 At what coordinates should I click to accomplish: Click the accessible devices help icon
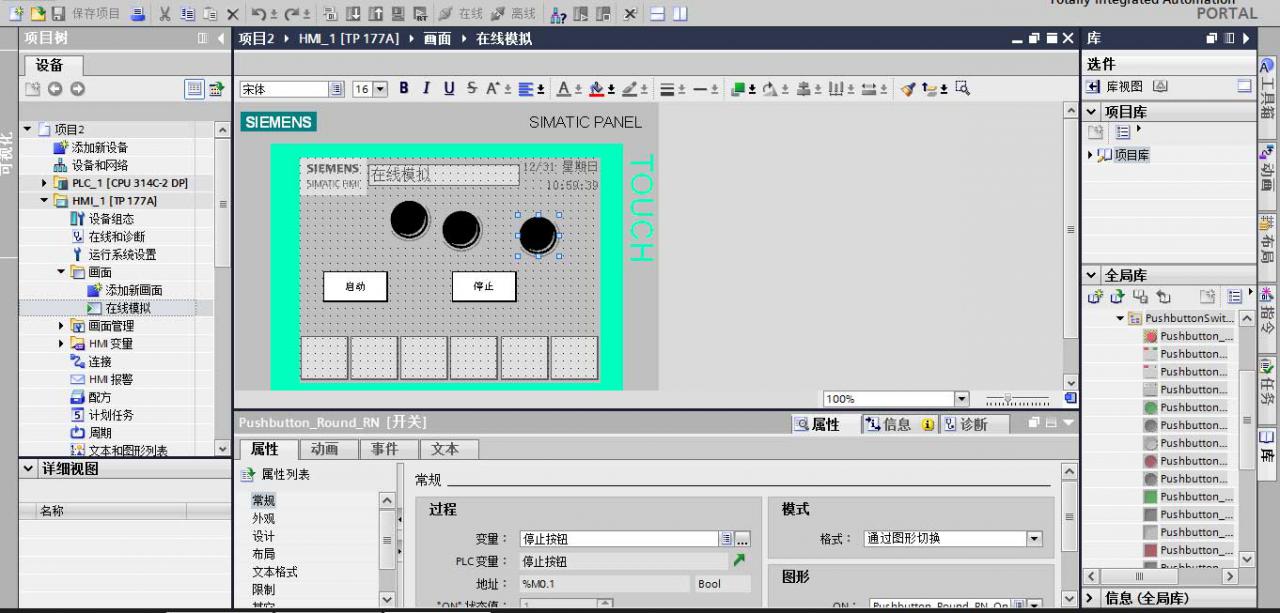[x=559, y=14]
